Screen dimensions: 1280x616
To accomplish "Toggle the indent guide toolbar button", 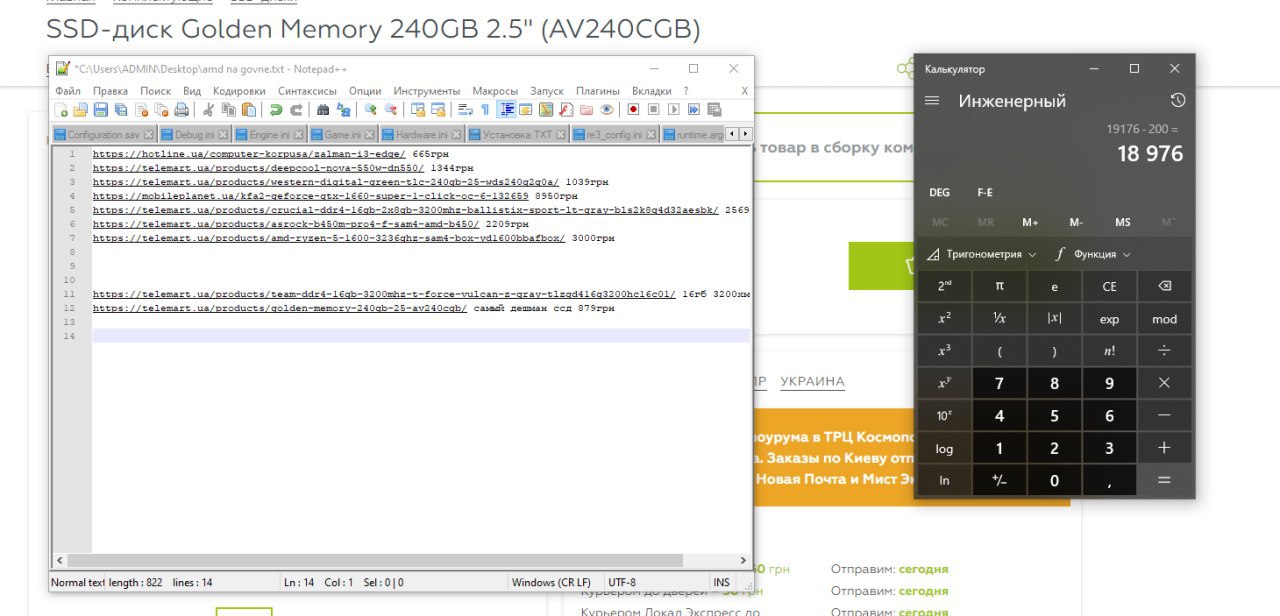I will click(506, 110).
